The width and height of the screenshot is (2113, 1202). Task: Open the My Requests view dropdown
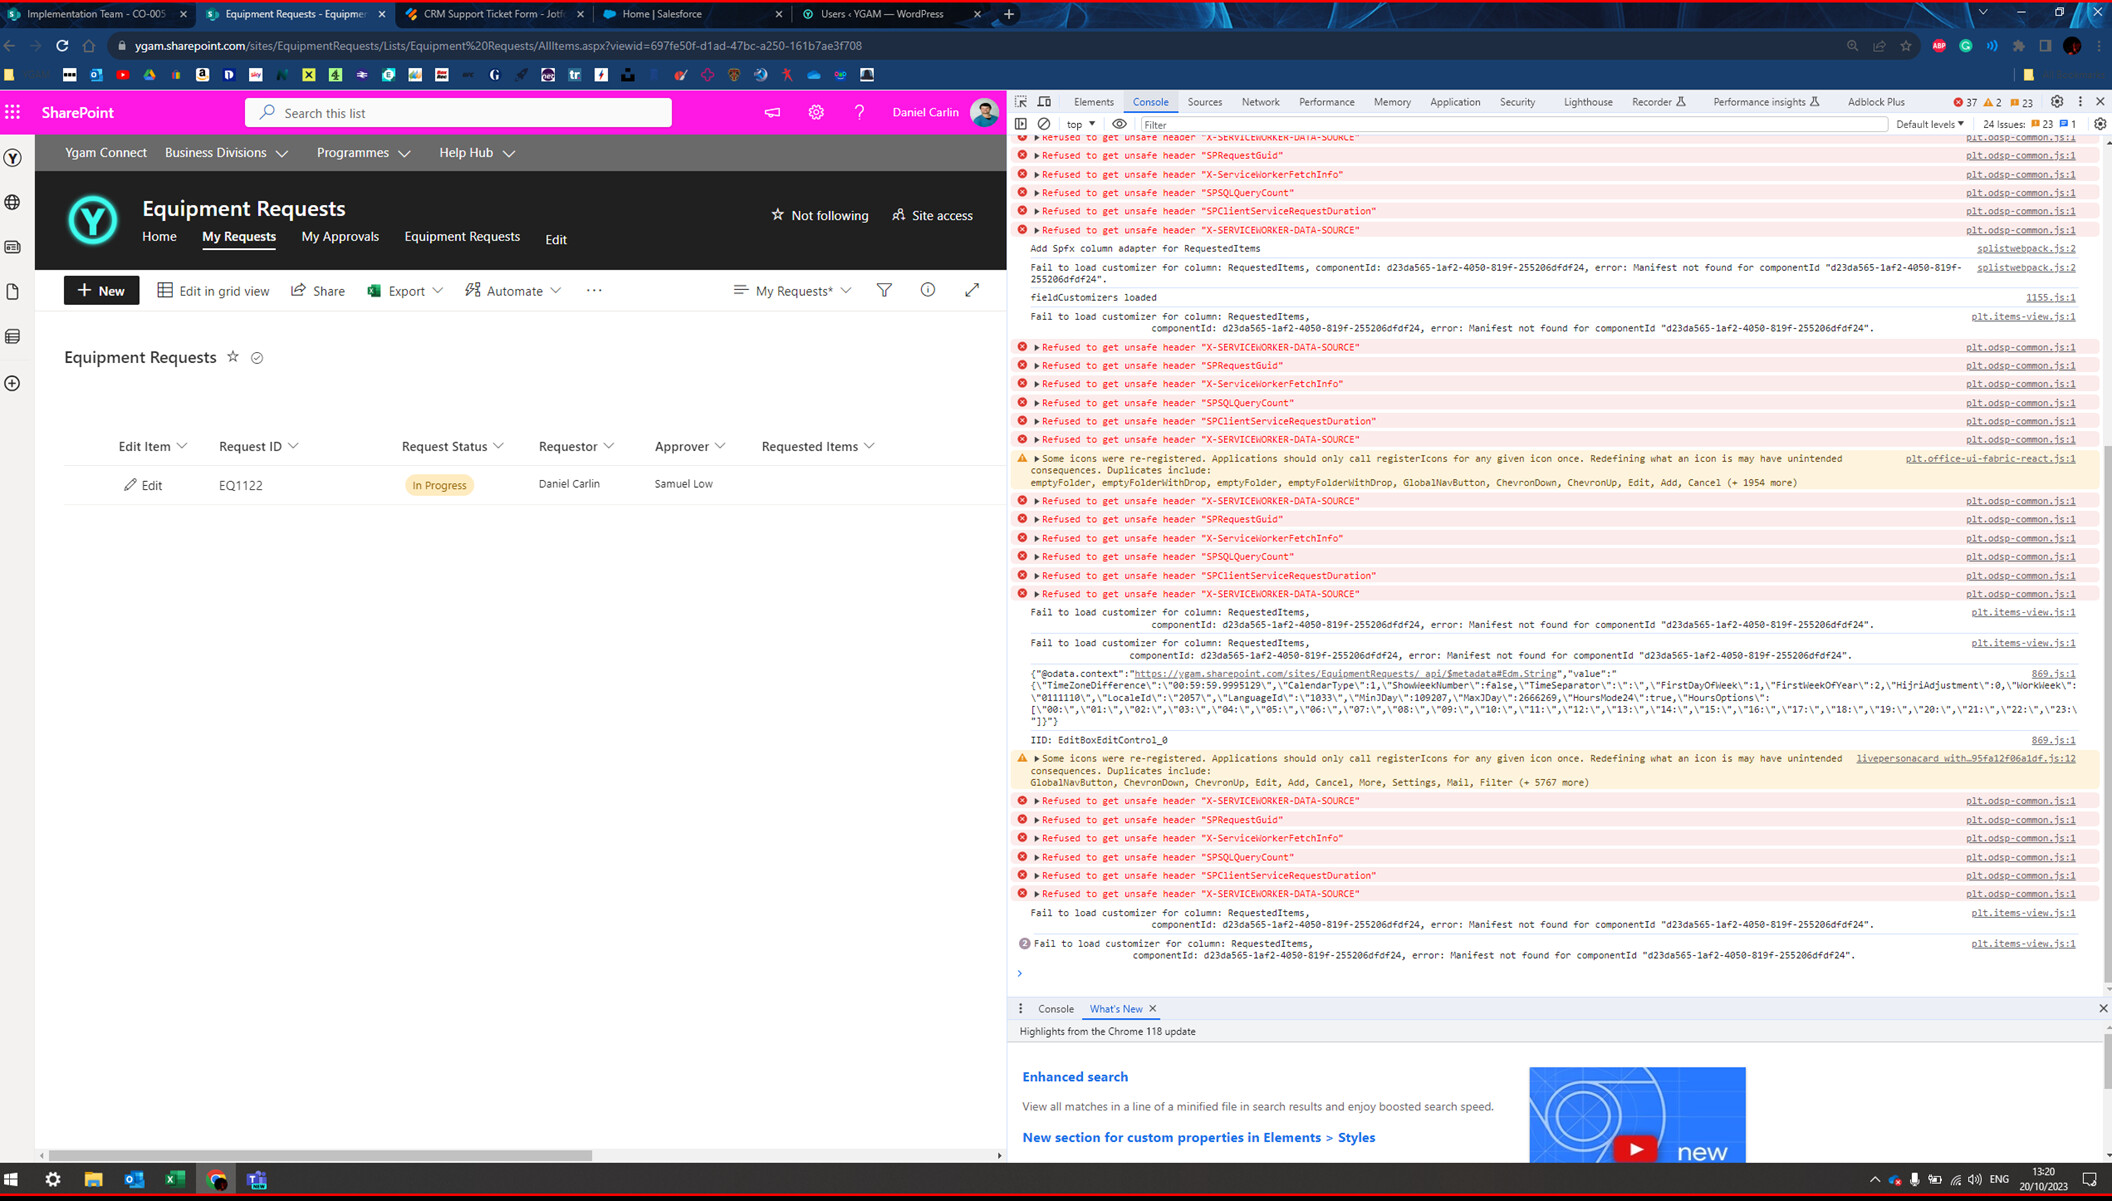click(x=792, y=290)
